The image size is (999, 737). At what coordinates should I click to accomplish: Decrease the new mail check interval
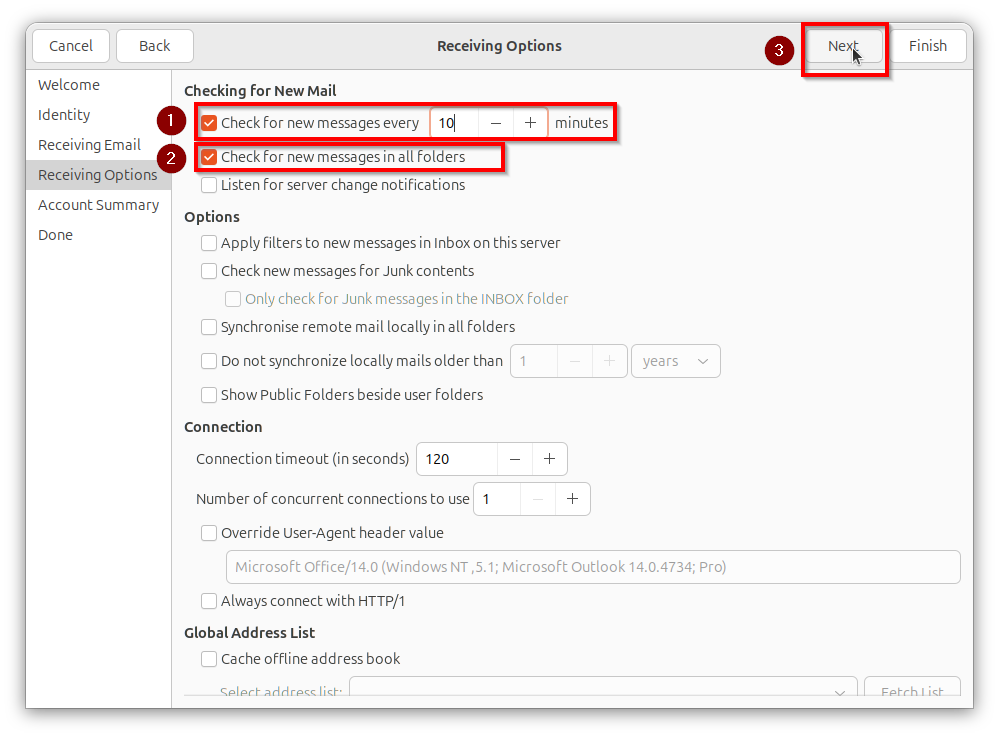[495, 122]
